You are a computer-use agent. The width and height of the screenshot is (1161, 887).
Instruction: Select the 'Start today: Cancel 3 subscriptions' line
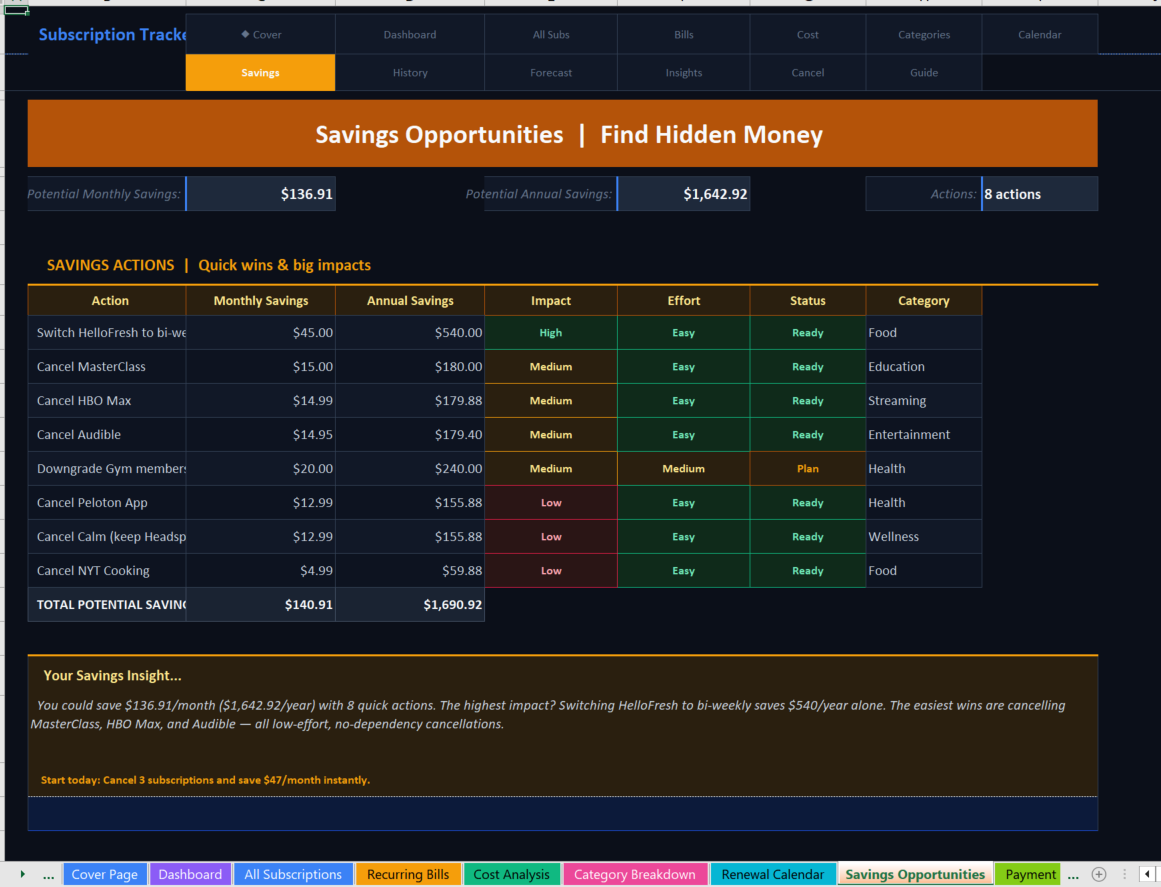[x=205, y=780]
